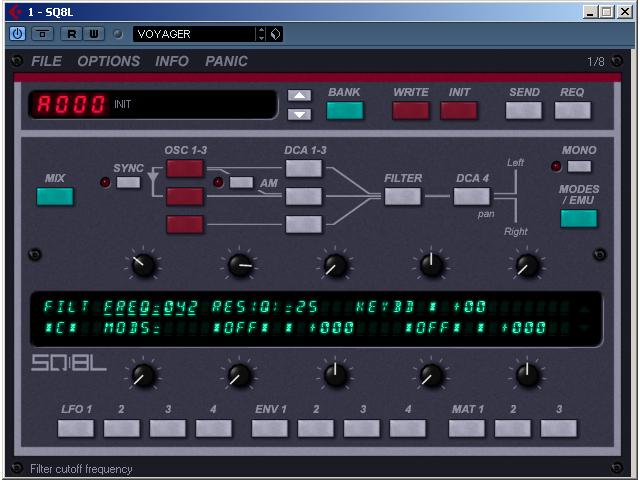The width and height of the screenshot is (640, 480).
Task: Step to the next program with the up arrow
Action: [299, 96]
